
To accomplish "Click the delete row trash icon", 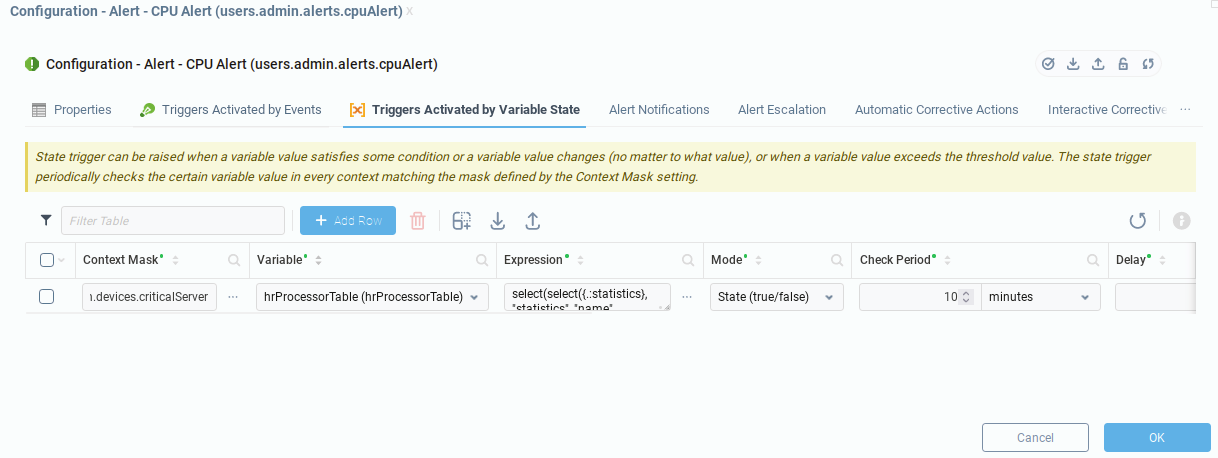I will 418,221.
